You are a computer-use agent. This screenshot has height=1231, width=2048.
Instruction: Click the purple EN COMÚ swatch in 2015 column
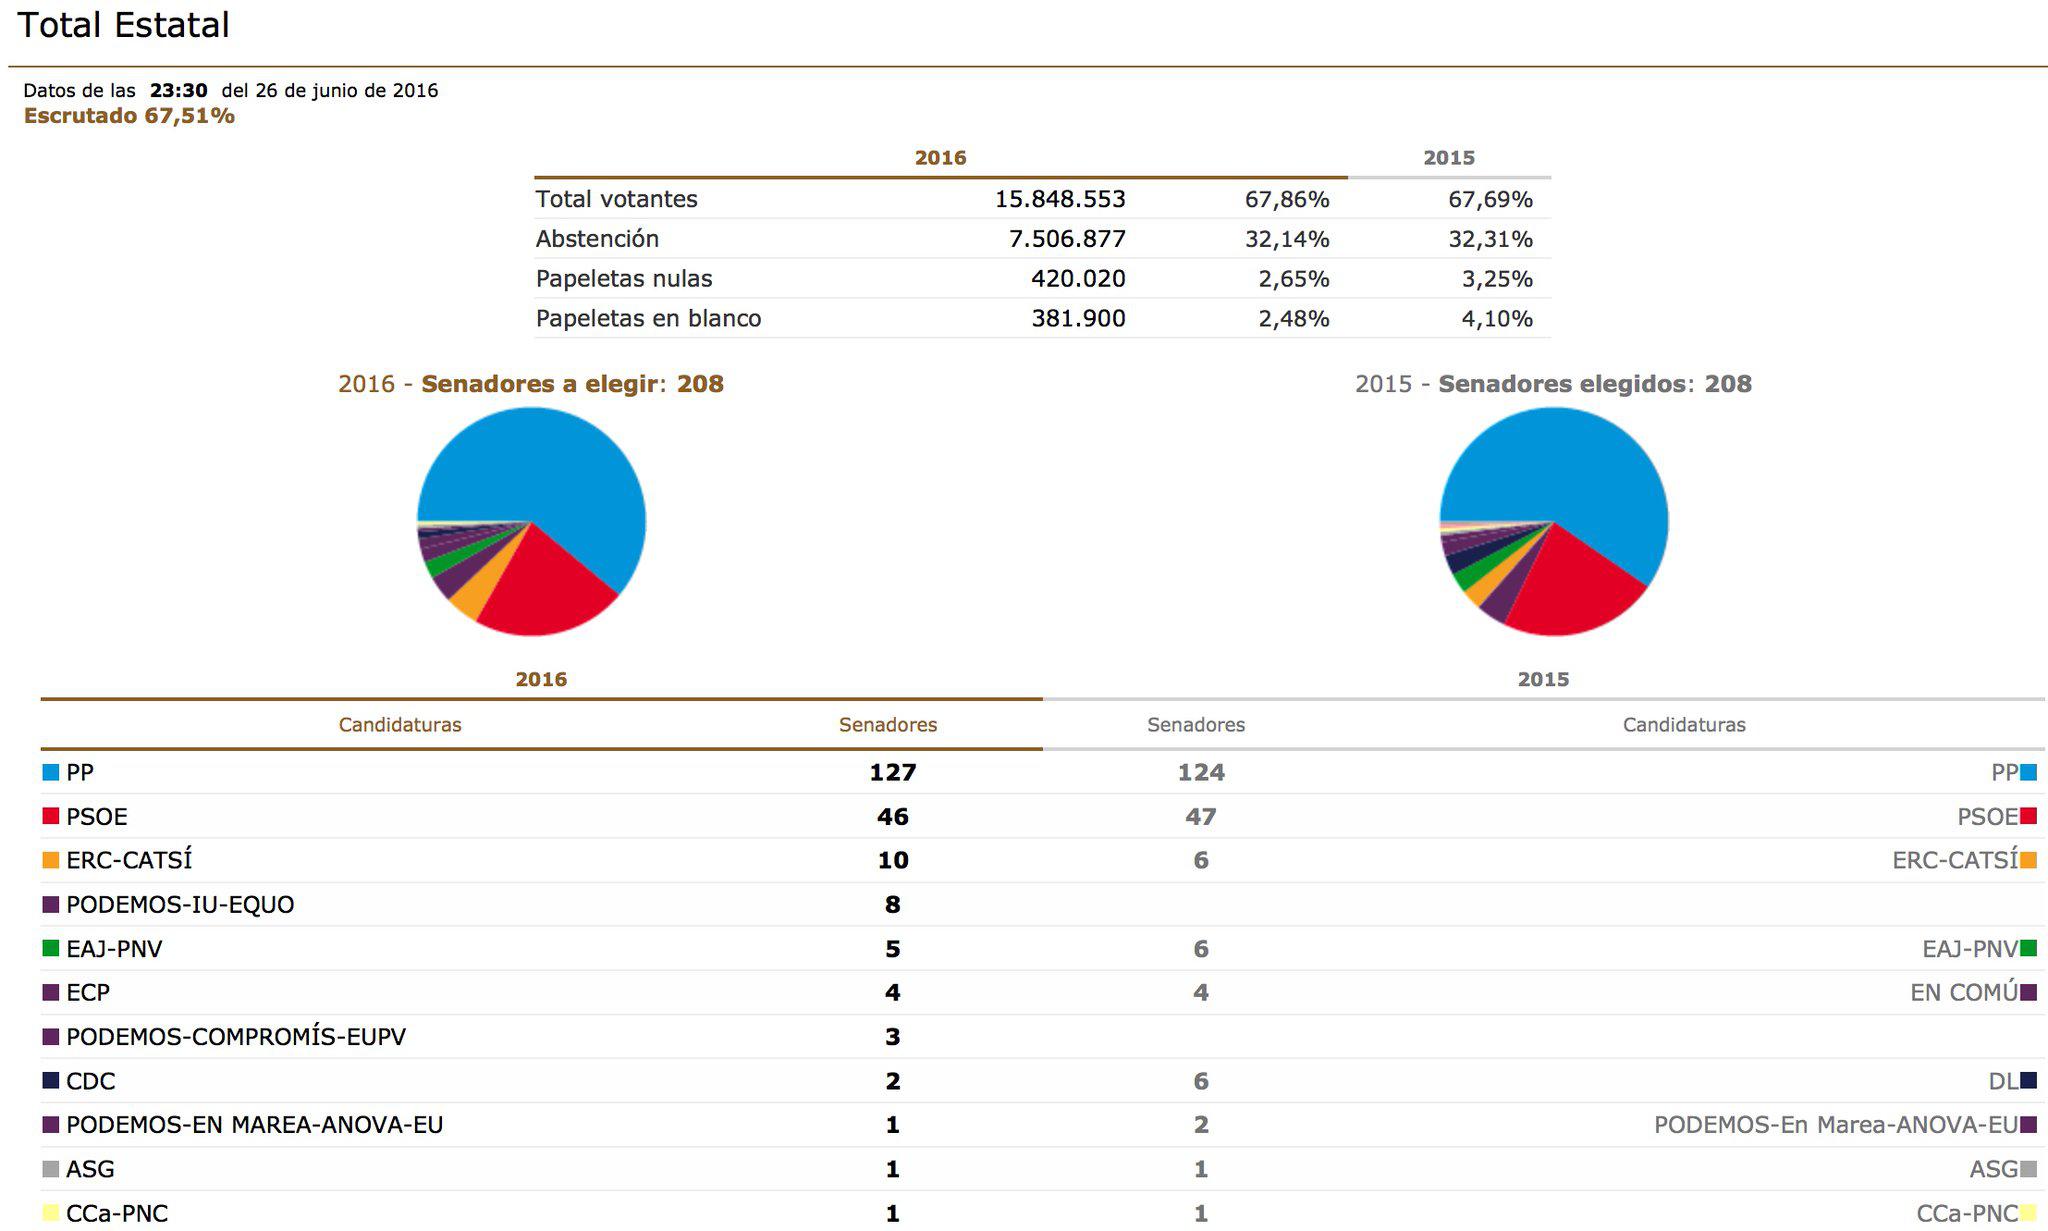pyautogui.click(x=2028, y=992)
